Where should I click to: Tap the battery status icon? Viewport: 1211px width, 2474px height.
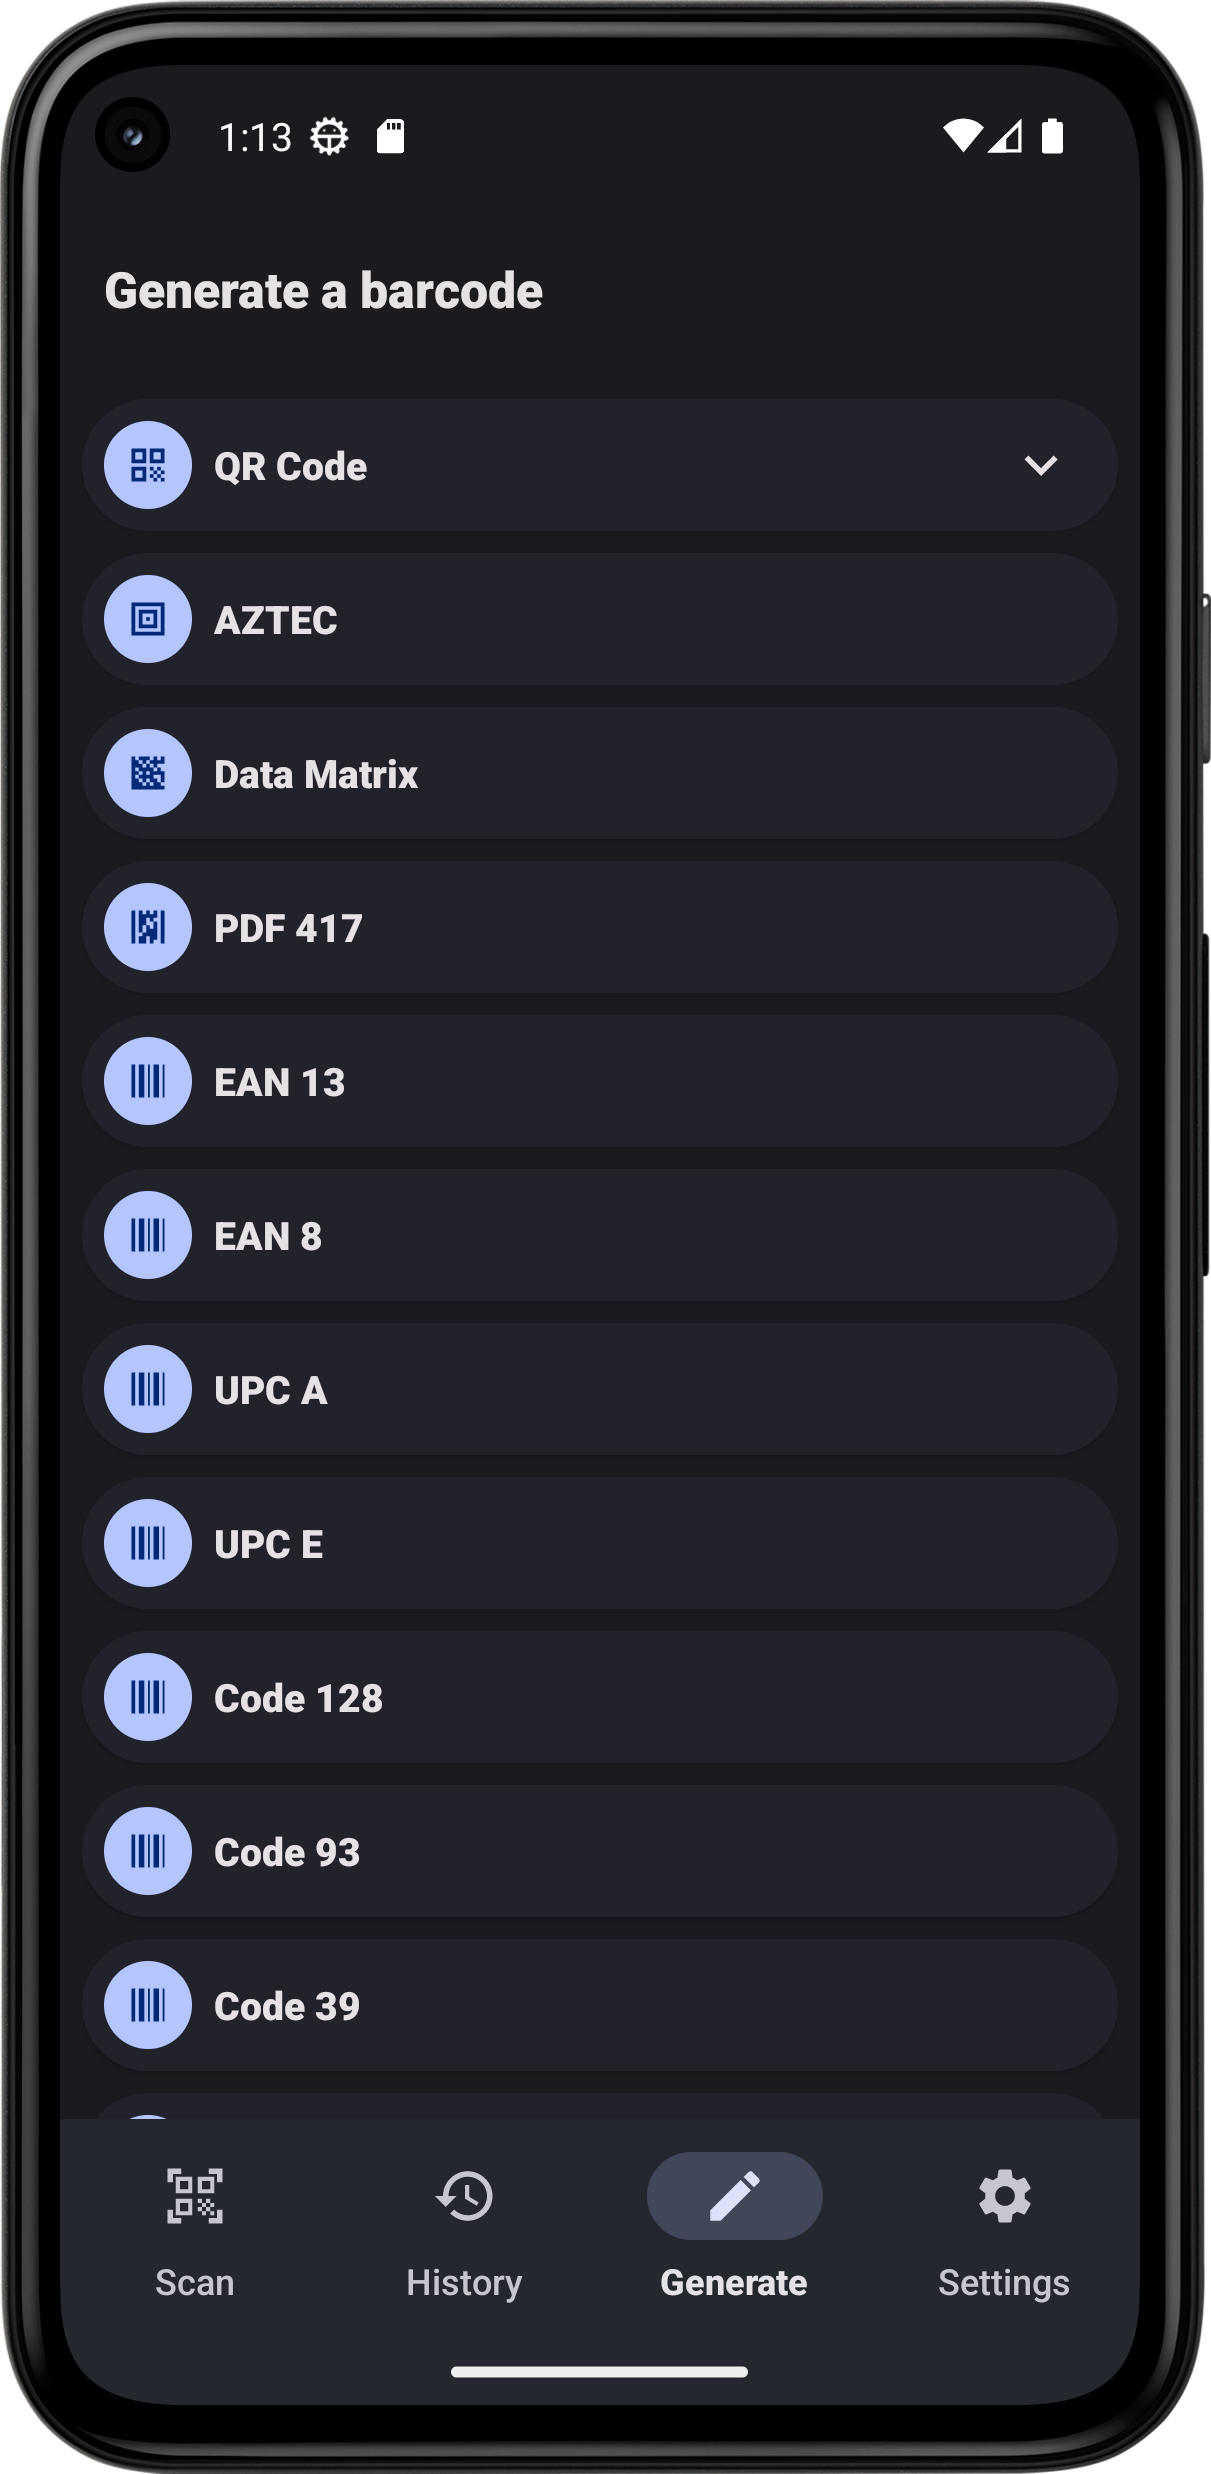(x=1051, y=136)
